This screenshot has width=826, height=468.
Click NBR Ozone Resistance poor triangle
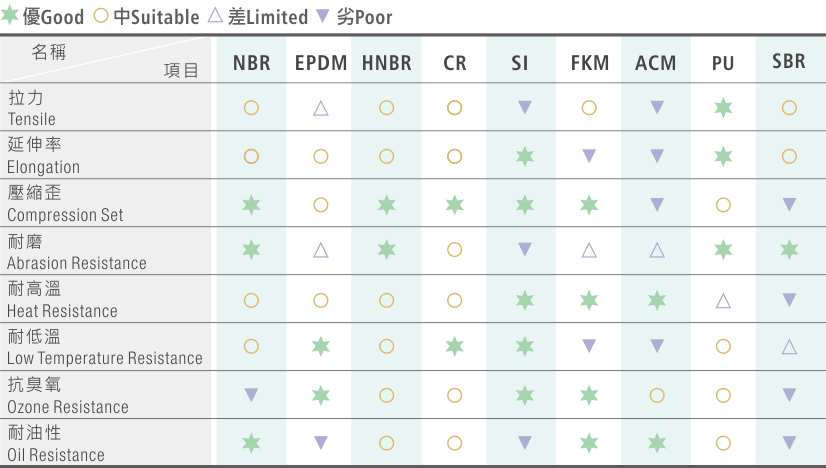click(251, 395)
